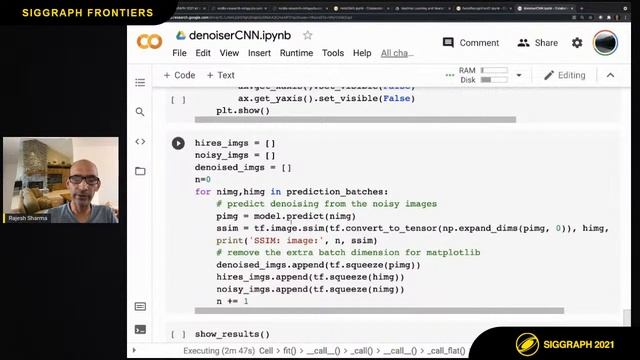Click the 'fit()' entry in status bar

(x=290, y=351)
